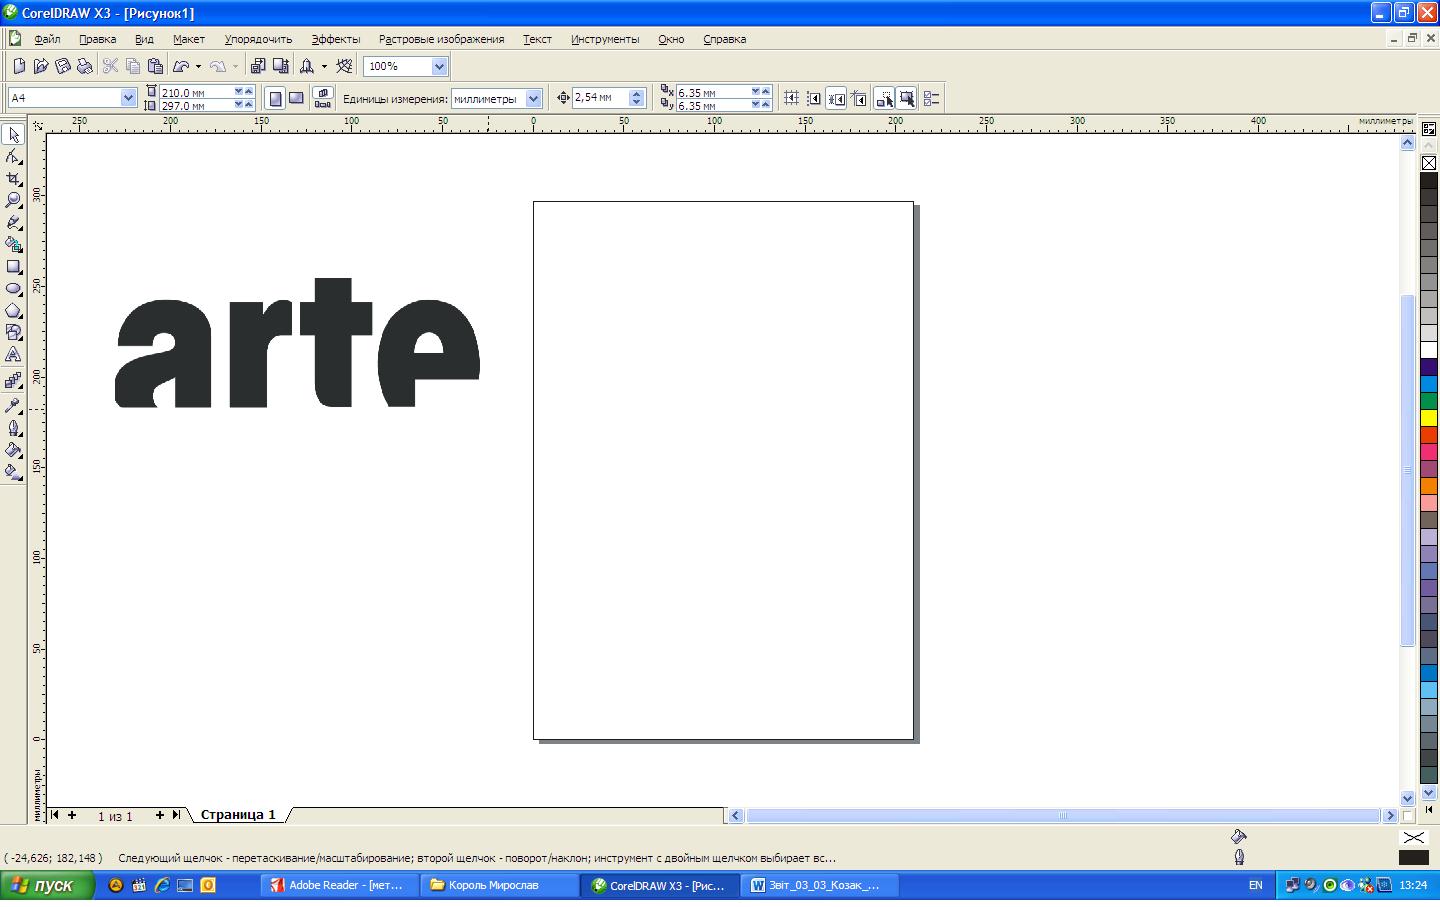Toggle Snap to Guidelines button

pyautogui.click(x=814, y=98)
